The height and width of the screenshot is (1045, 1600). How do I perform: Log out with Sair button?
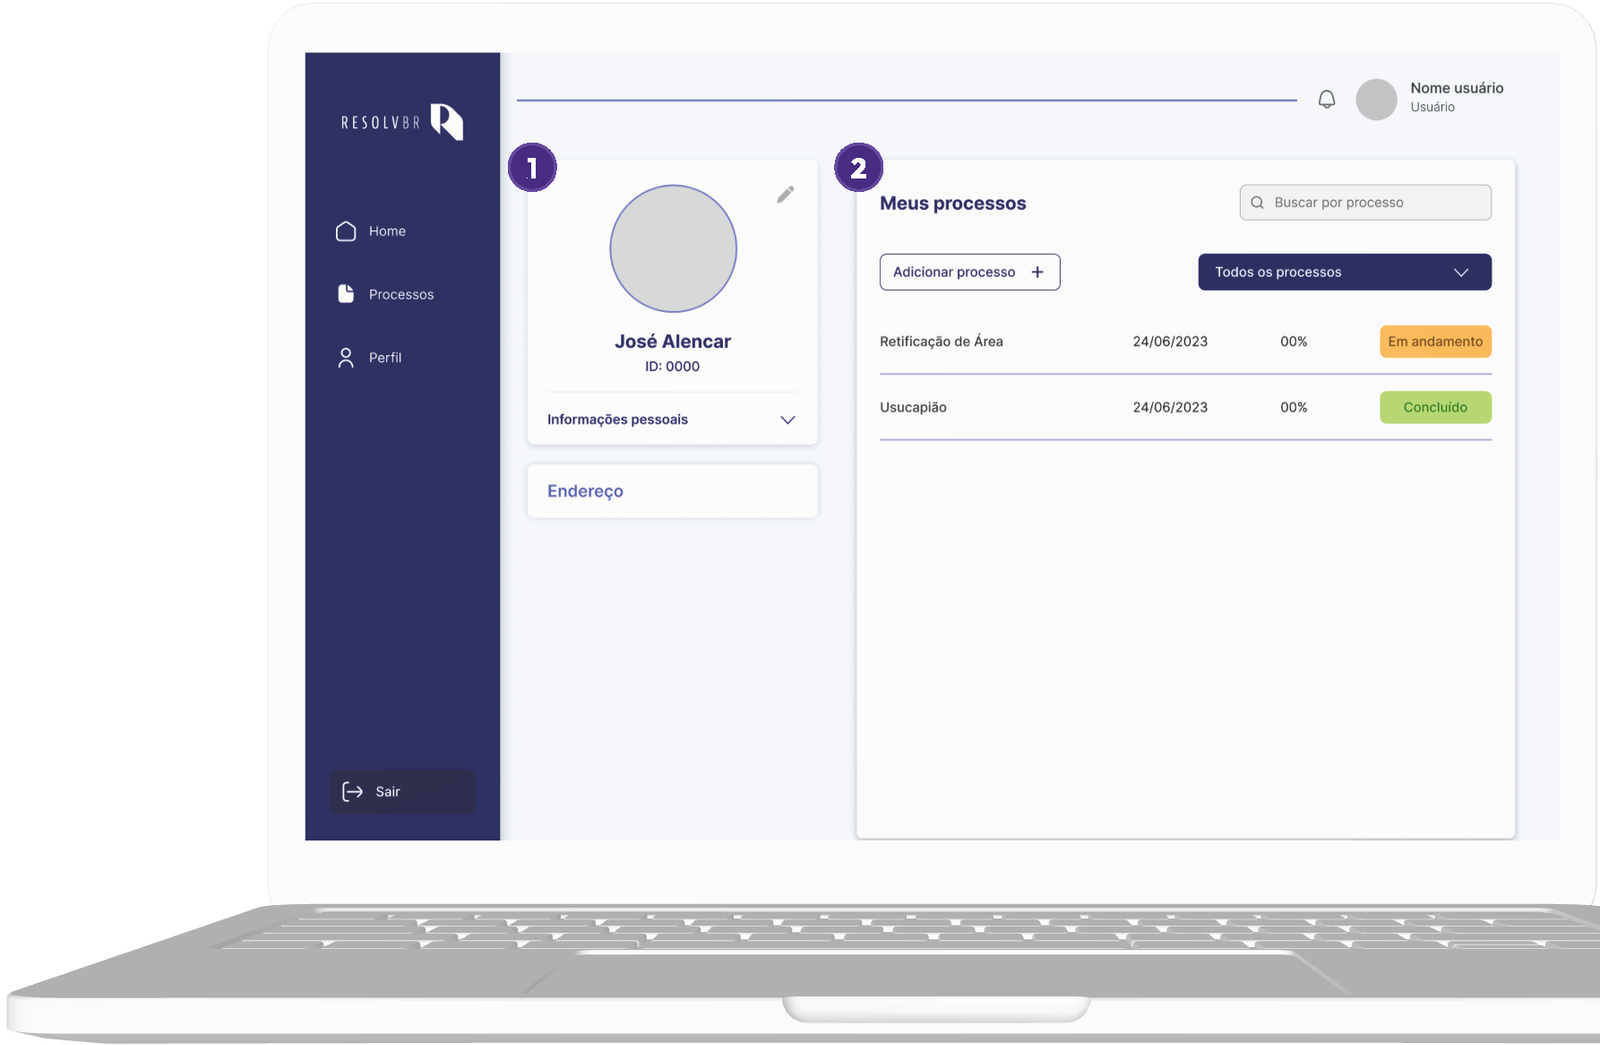[x=402, y=791]
